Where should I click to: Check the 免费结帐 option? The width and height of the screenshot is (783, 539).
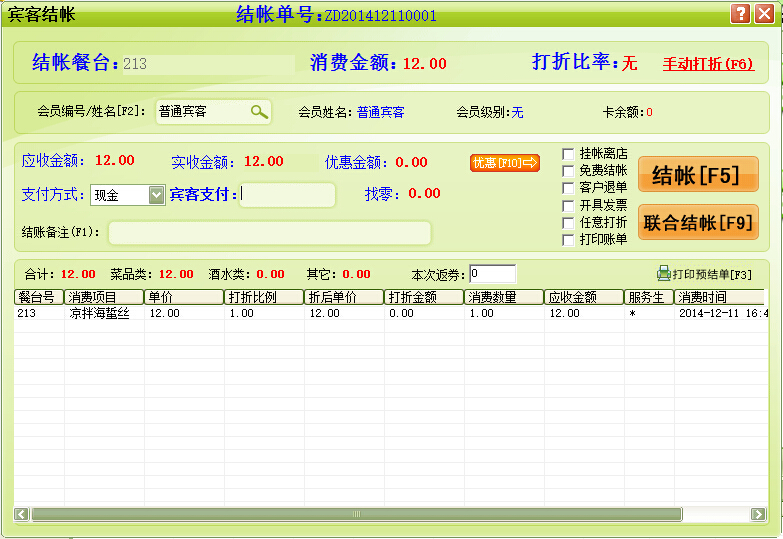coord(568,171)
